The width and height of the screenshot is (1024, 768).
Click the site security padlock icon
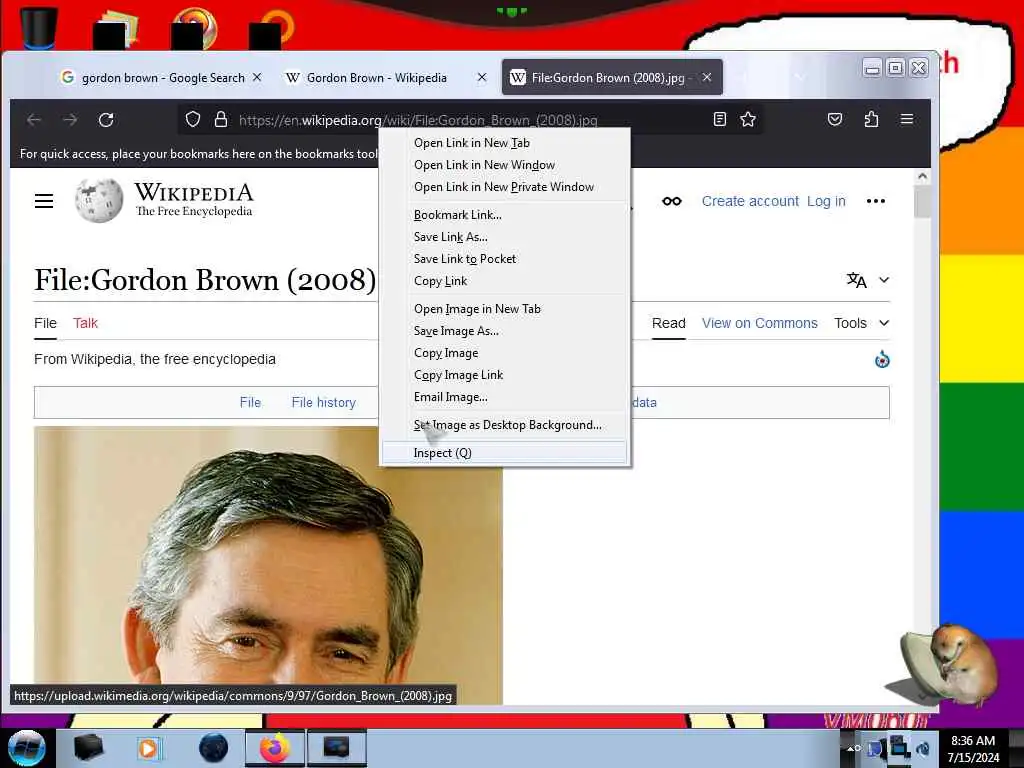tap(221, 120)
